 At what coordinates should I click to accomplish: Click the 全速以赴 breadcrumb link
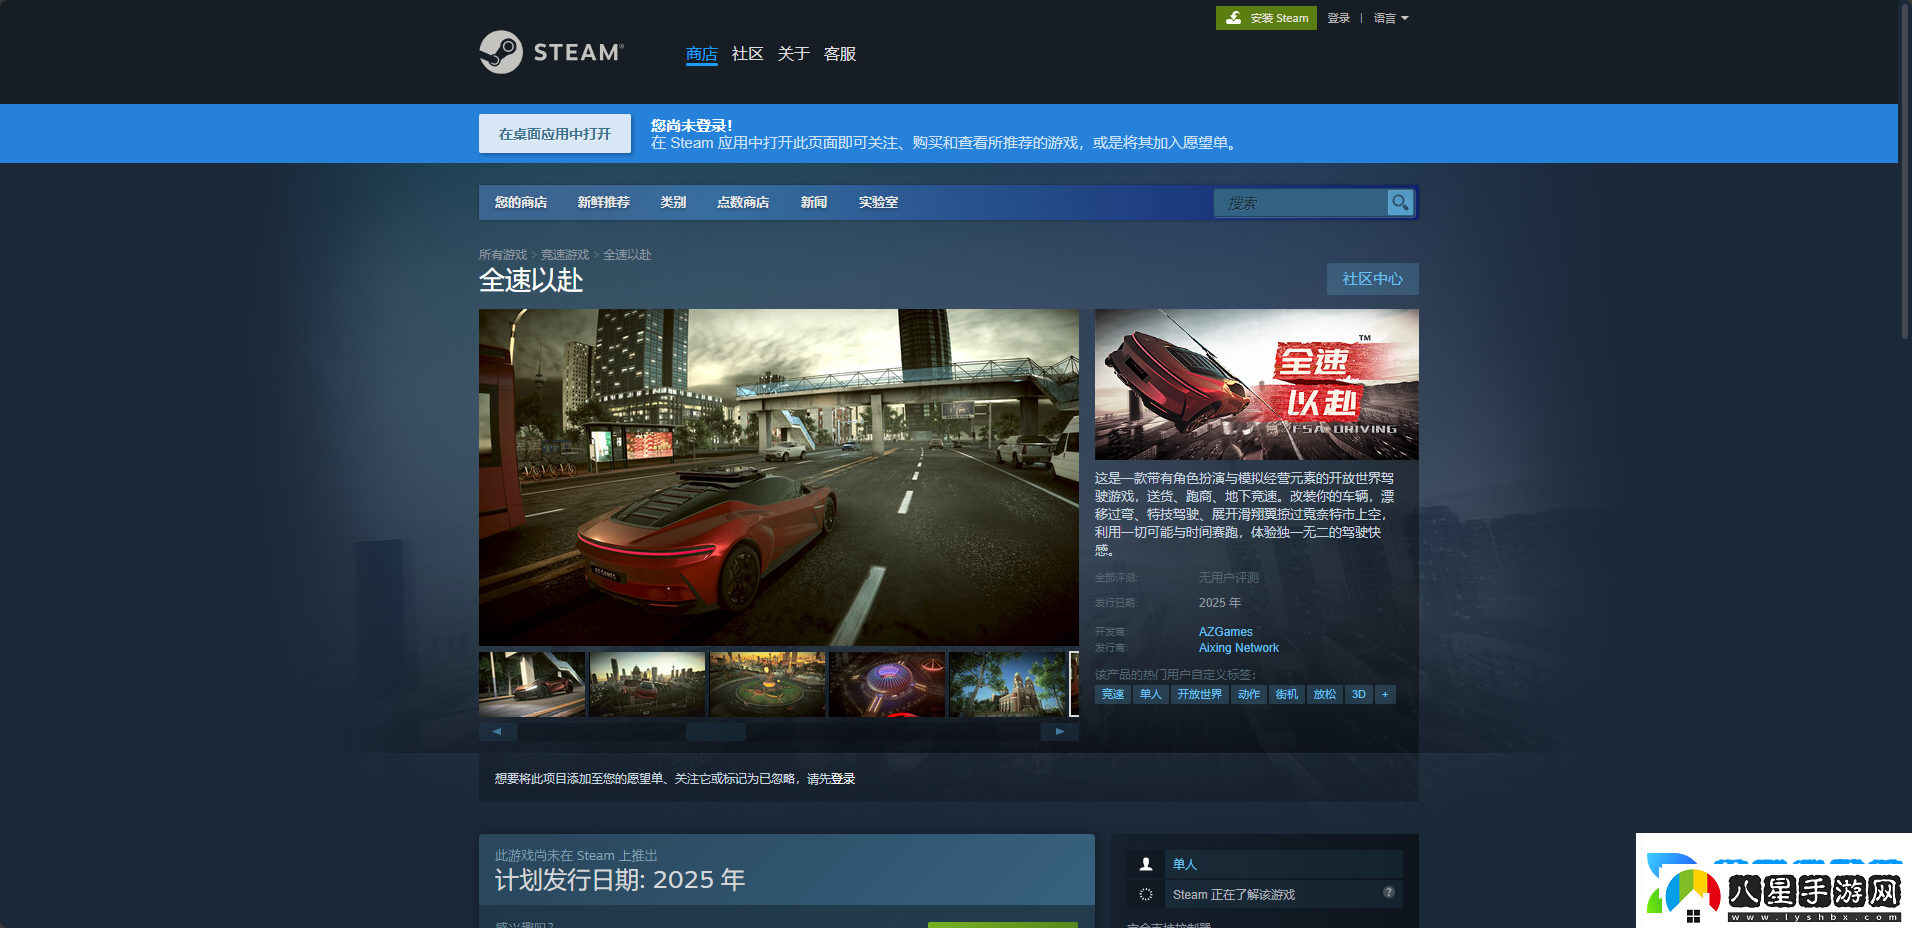[627, 255]
